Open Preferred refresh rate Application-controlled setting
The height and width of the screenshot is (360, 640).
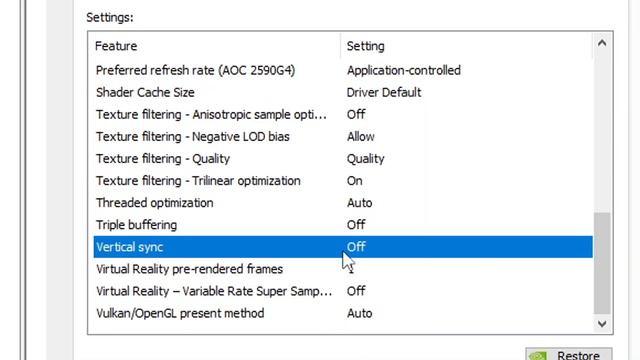(404, 71)
